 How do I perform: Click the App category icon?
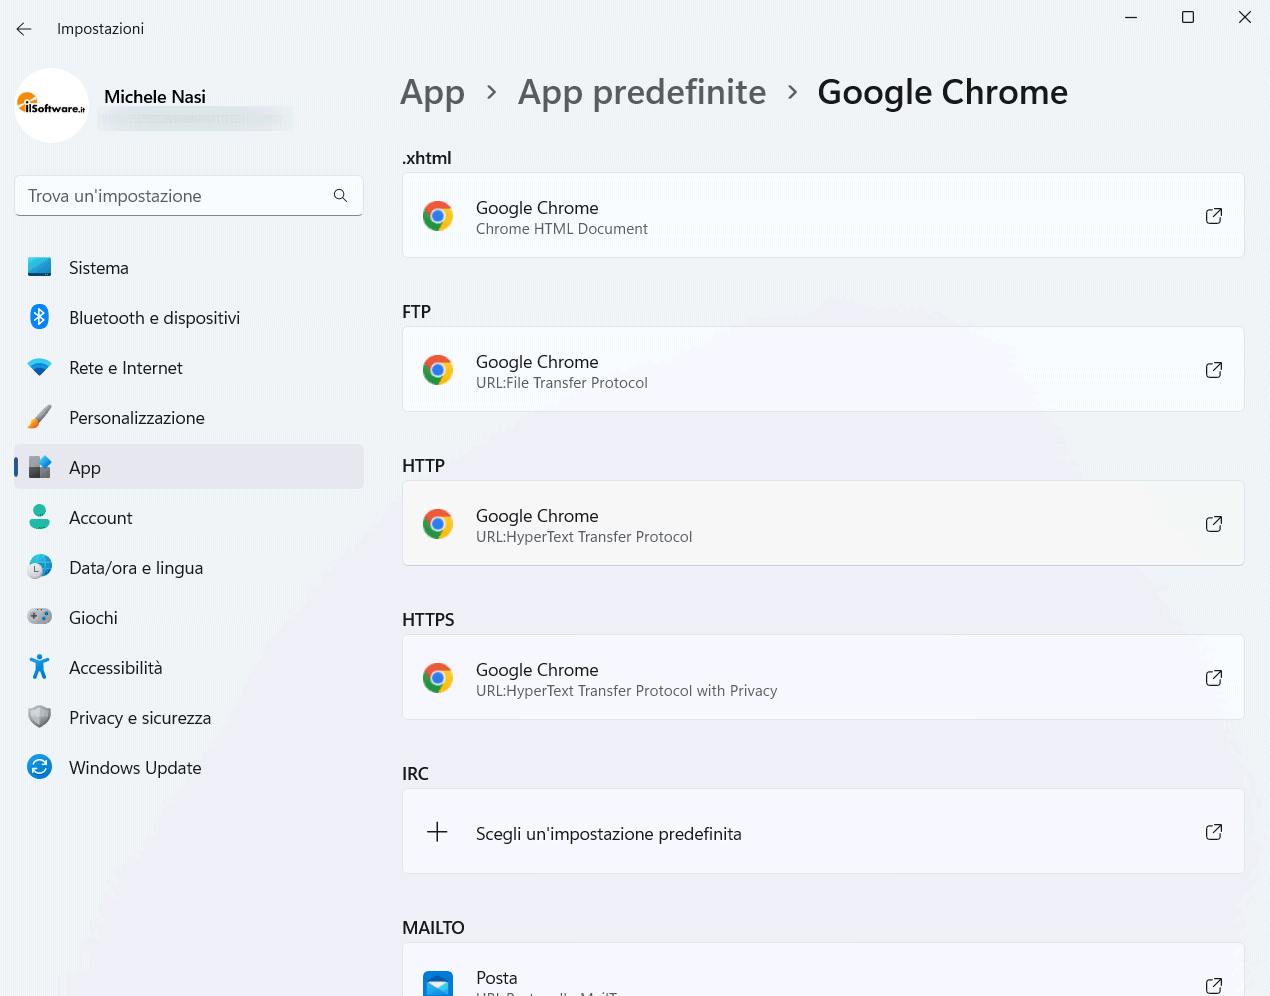[40, 467]
